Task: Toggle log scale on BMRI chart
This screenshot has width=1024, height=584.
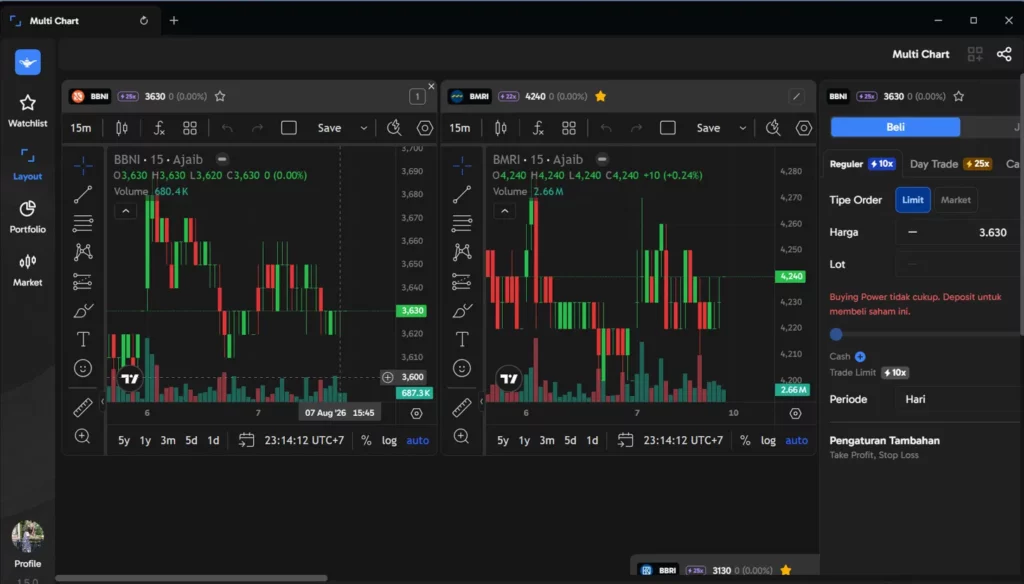Action: click(768, 440)
